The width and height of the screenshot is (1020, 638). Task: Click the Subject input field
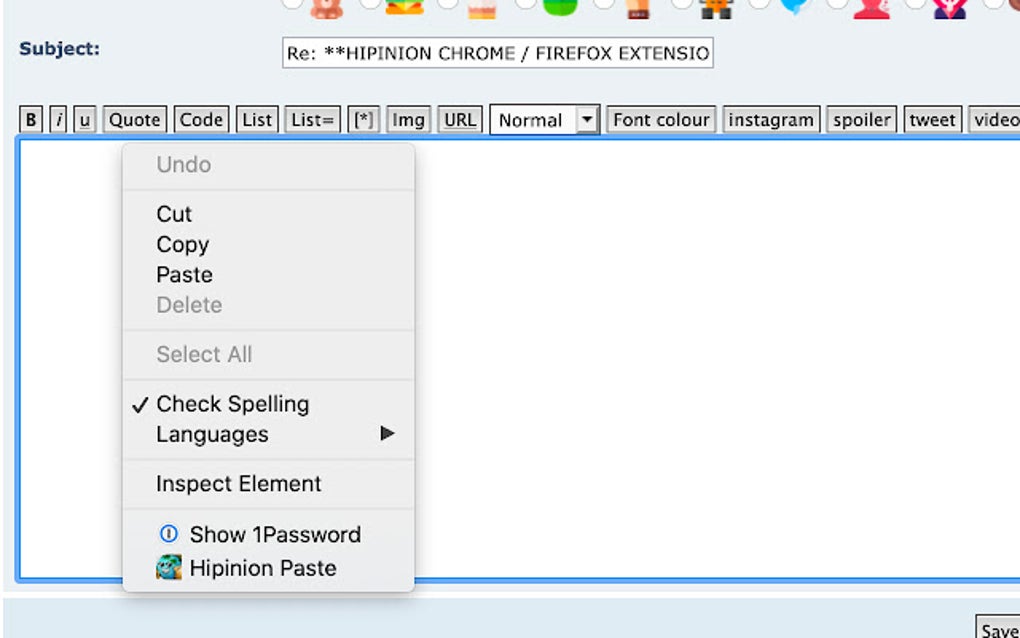tap(497, 53)
